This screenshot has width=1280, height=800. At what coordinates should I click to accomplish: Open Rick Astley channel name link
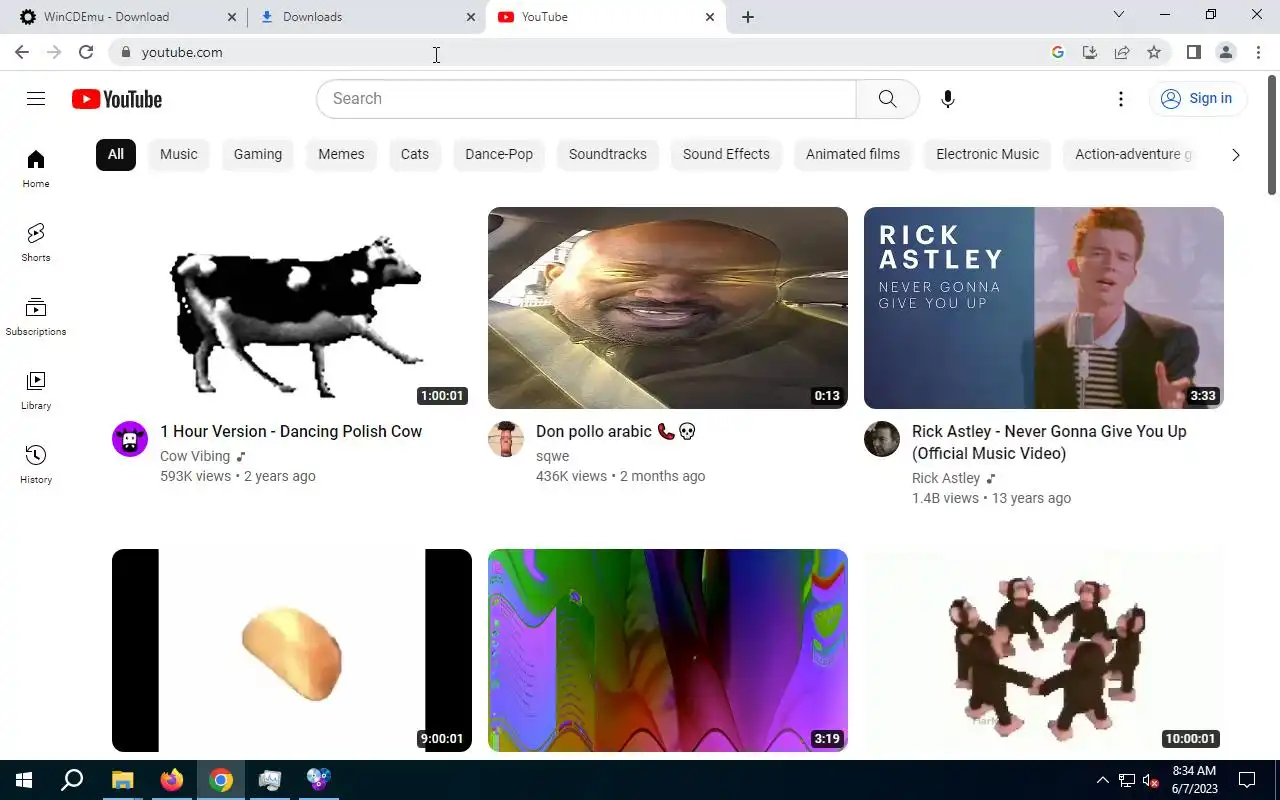pyautogui.click(x=946, y=478)
